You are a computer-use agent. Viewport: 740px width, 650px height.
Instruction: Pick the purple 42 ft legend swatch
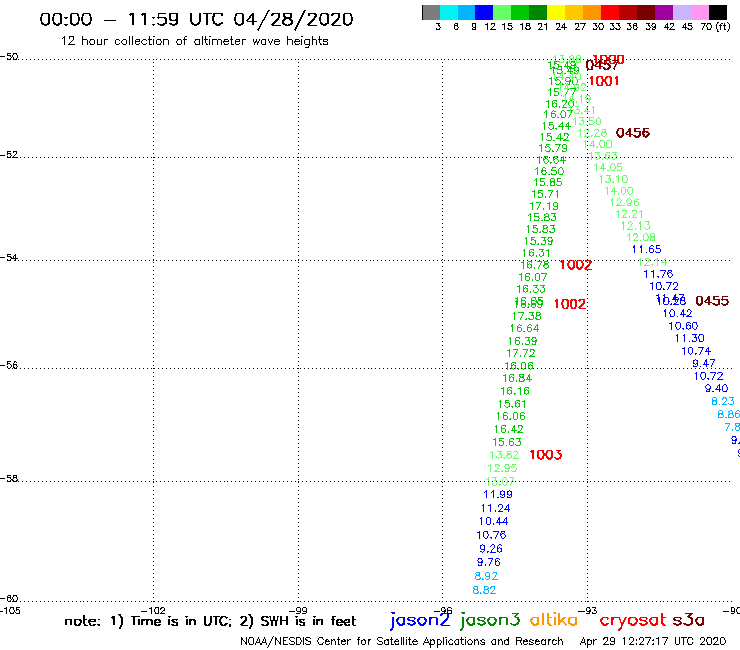click(664, 12)
